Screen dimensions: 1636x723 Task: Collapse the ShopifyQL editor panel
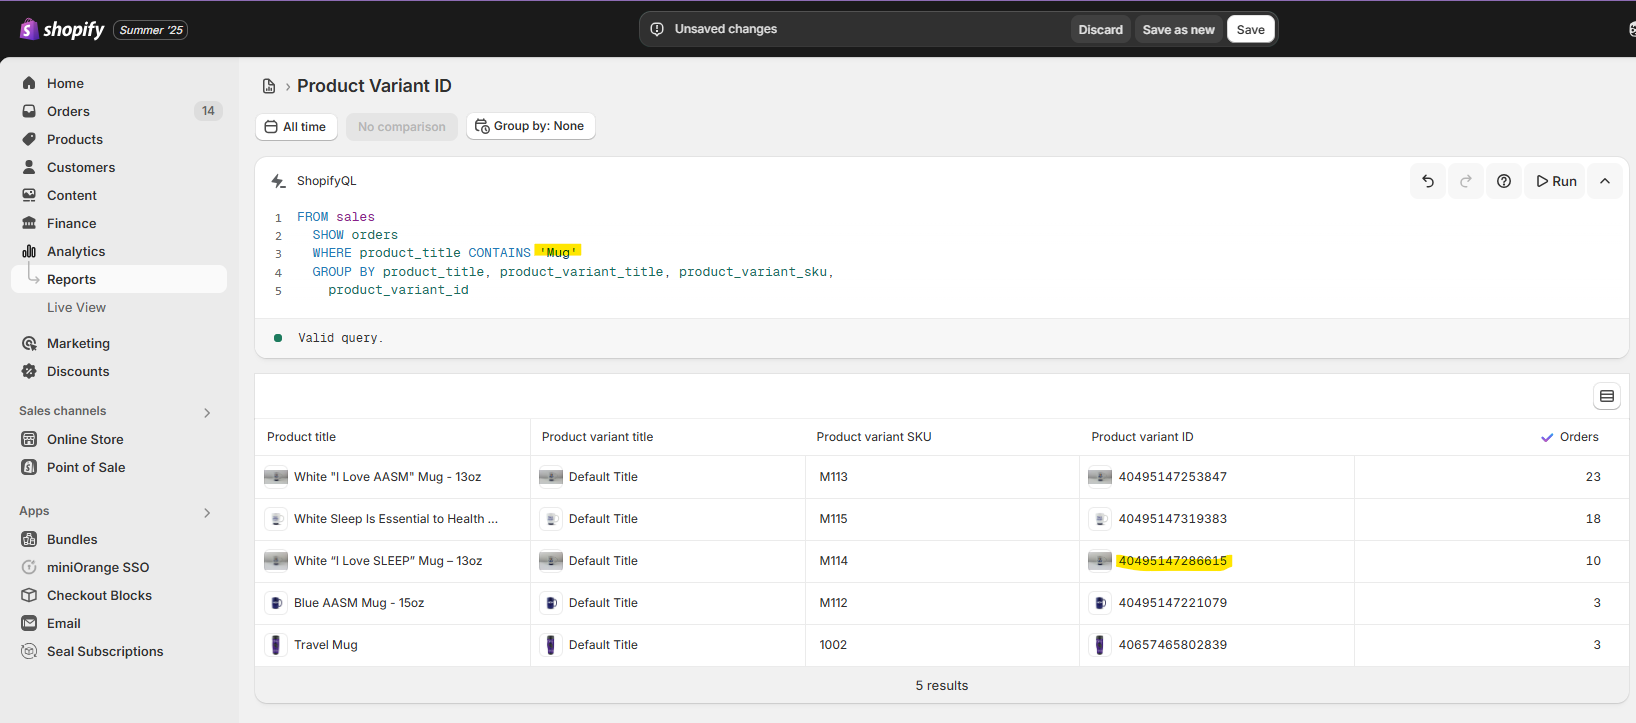(1605, 181)
